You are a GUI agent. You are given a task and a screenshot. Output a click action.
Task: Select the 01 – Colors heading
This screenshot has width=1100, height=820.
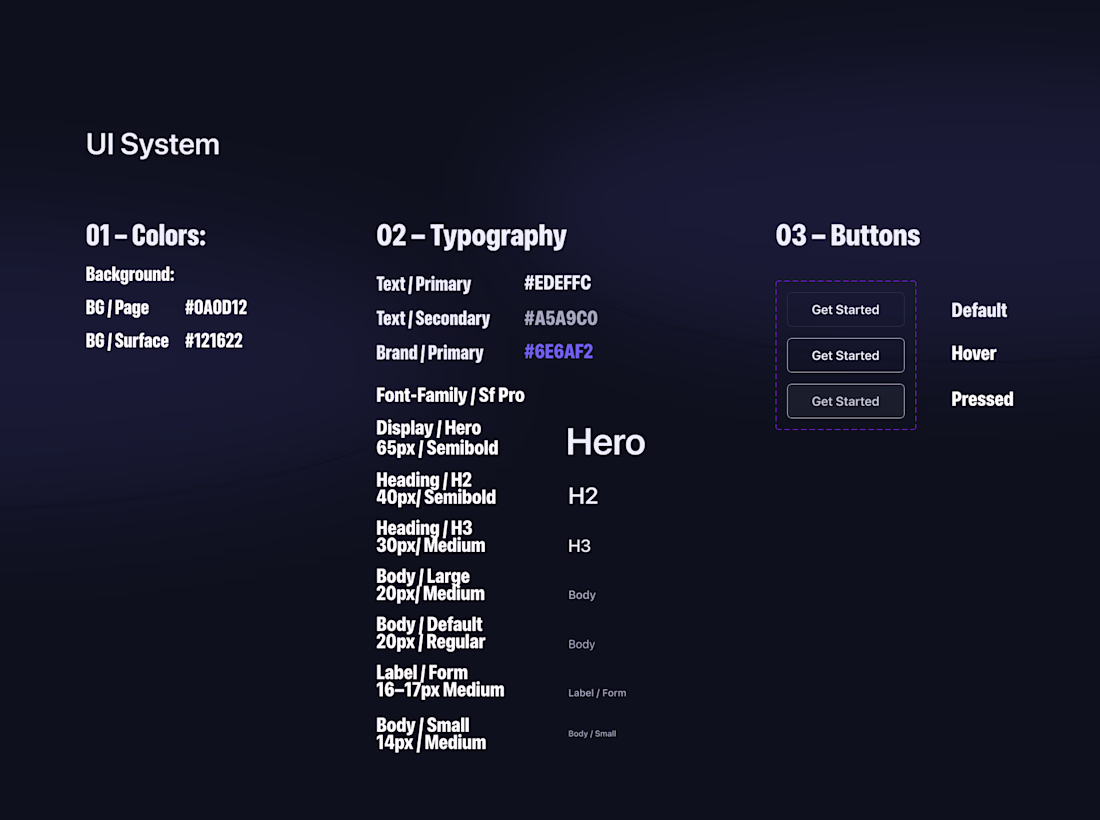click(146, 236)
